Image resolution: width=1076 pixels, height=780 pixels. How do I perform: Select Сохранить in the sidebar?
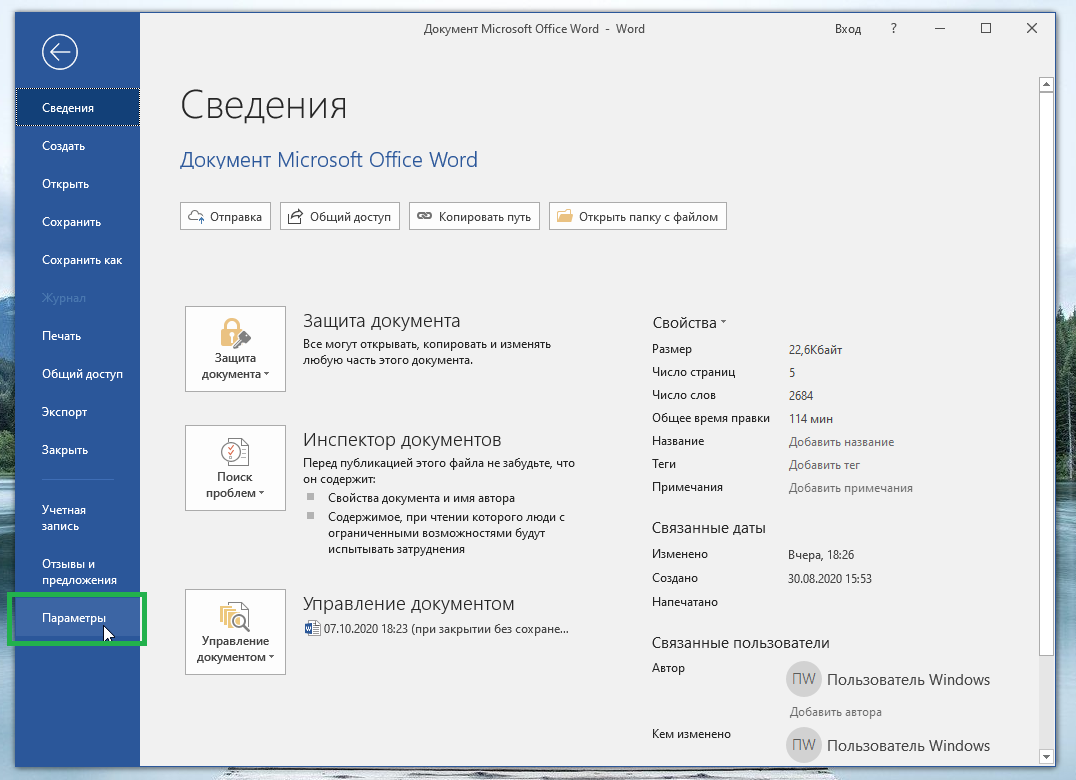point(78,222)
